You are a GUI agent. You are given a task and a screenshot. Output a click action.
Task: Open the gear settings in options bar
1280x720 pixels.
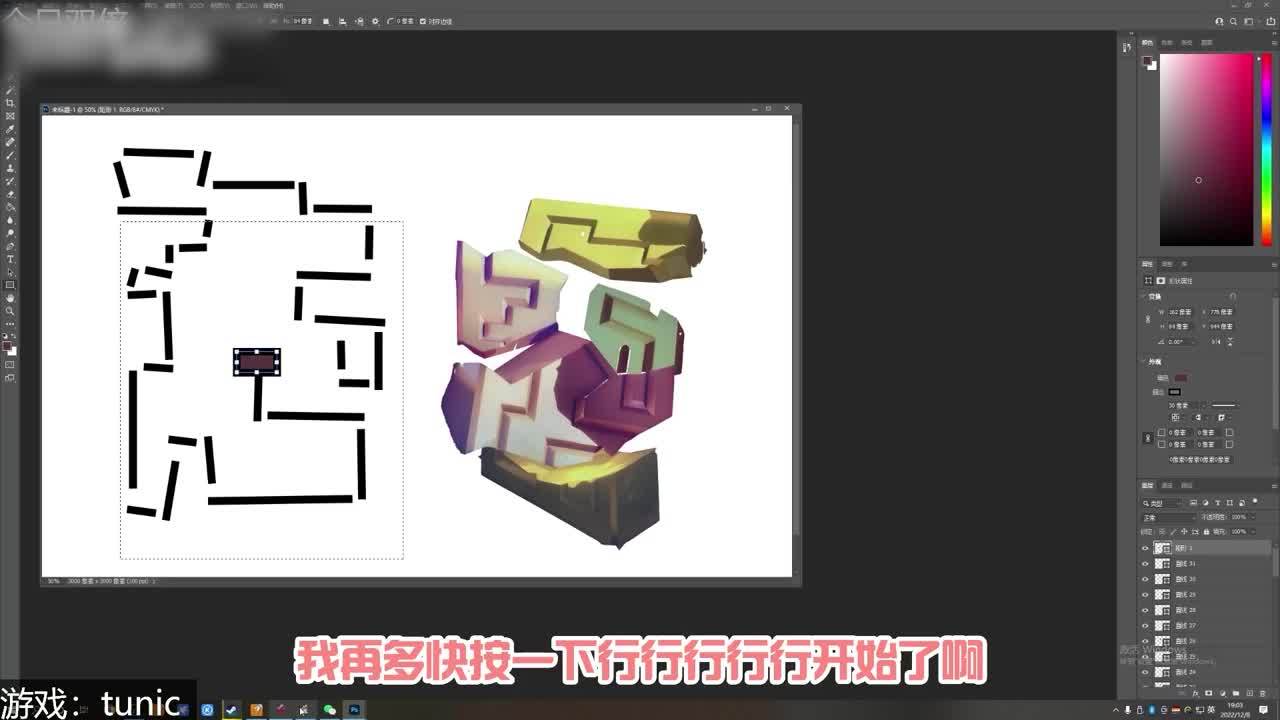click(375, 21)
